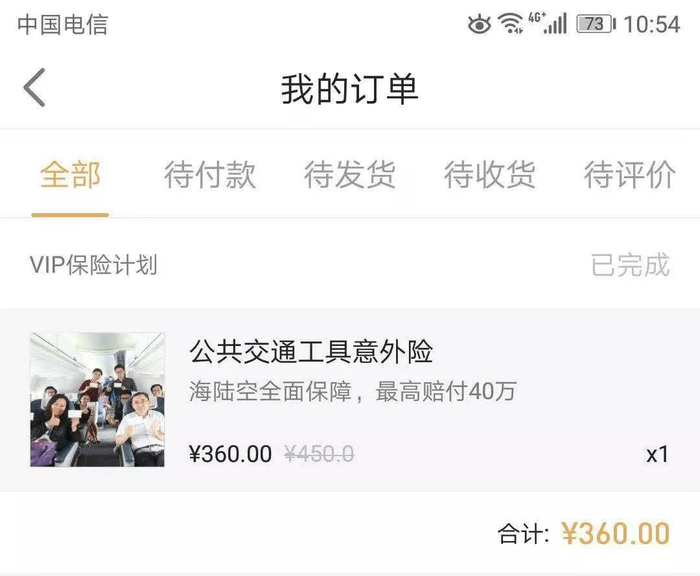Screen dimensions: 700x576
Task: Tap the Wi-Fi status icon
Action: tap(511, 24)
